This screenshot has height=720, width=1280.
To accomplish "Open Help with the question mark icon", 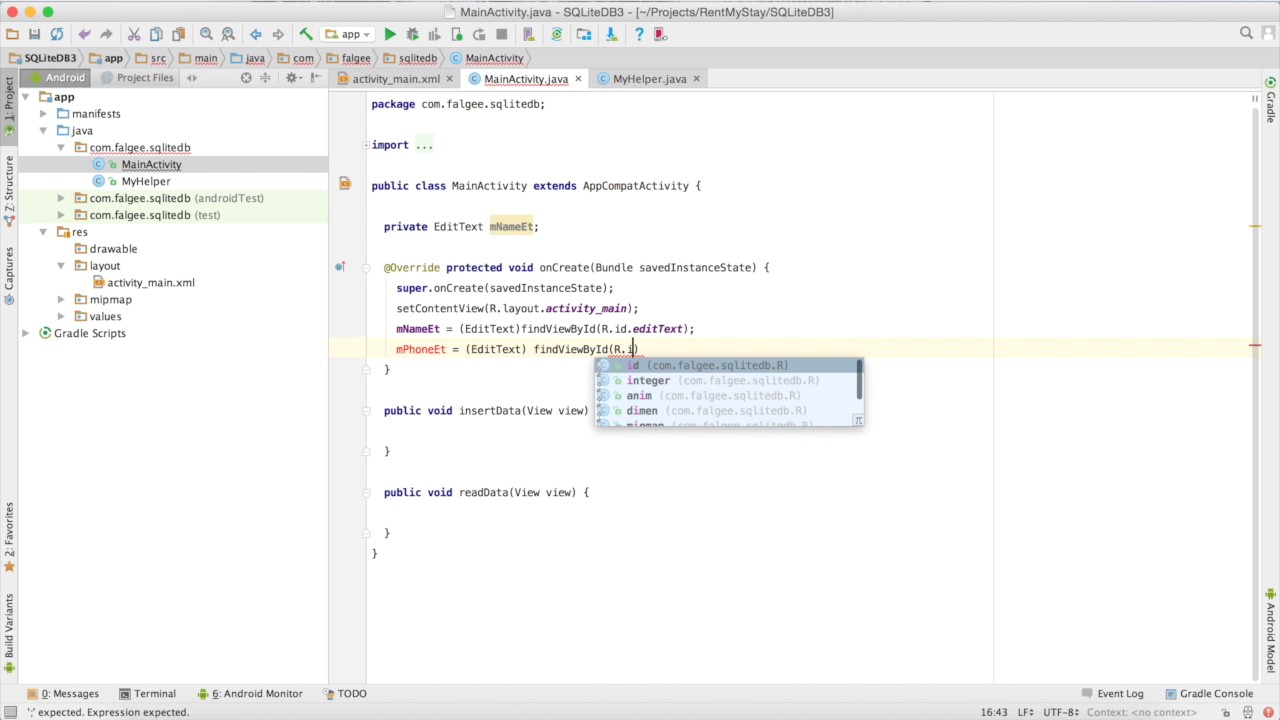I will tap(639, 34).
